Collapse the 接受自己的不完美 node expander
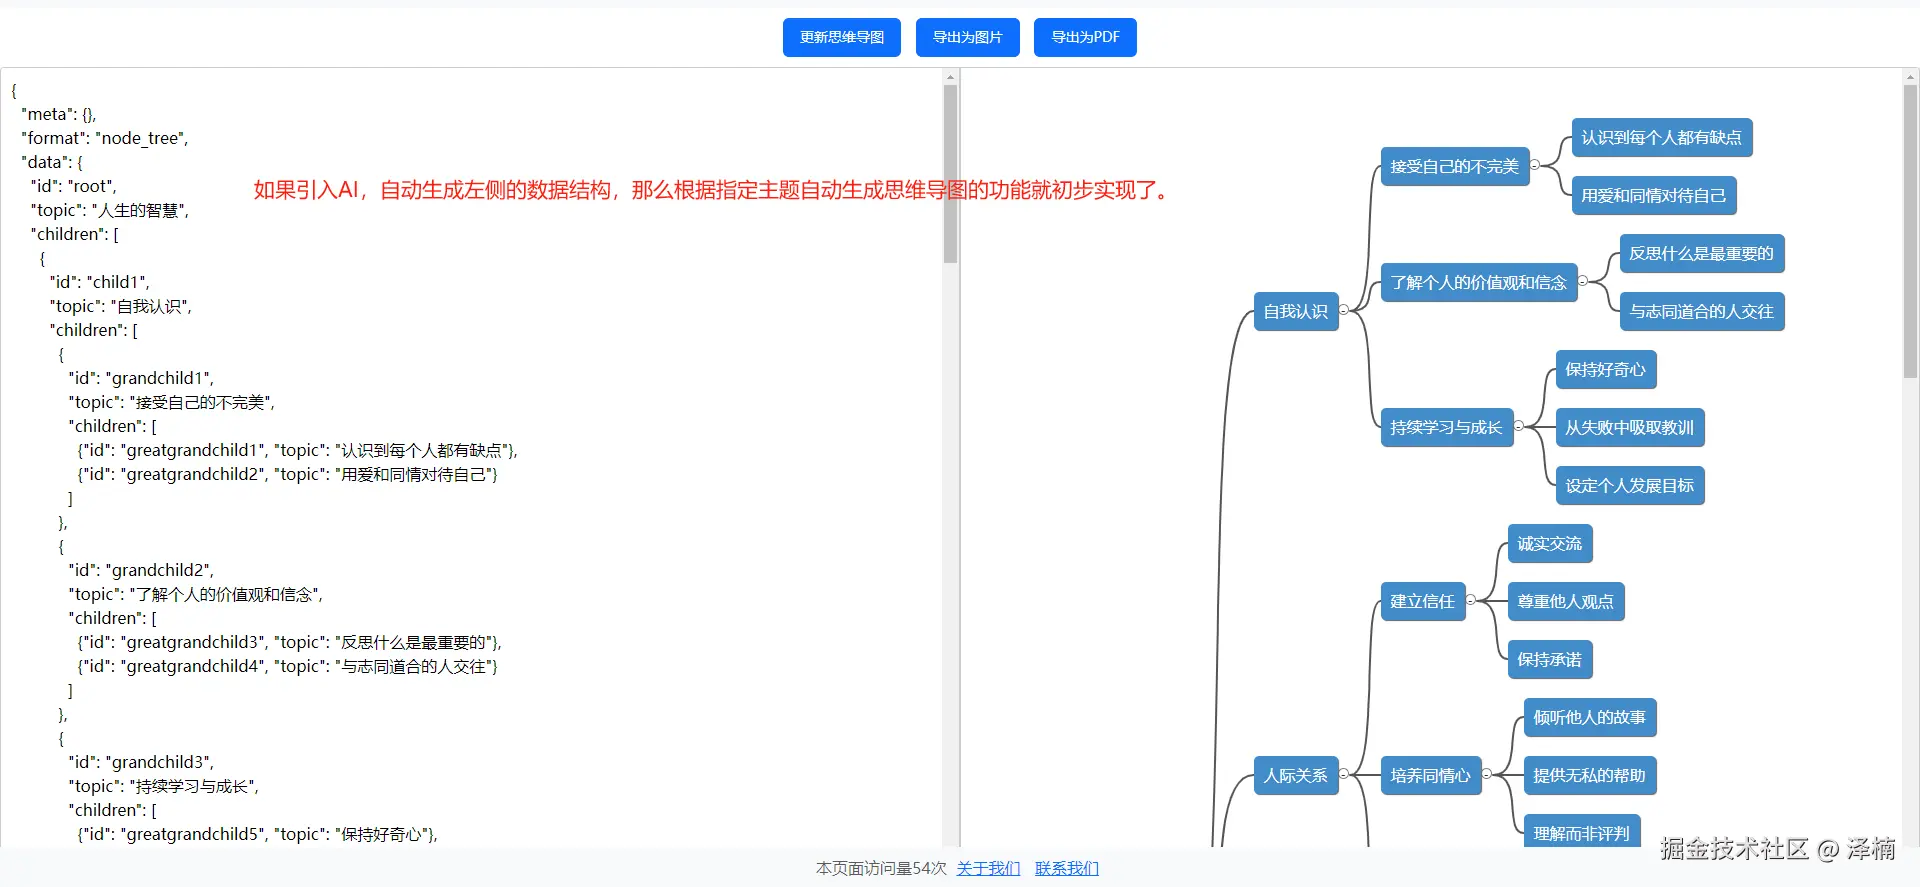This screenshot has width=1920, height=887. click(x=1535, y=165)
